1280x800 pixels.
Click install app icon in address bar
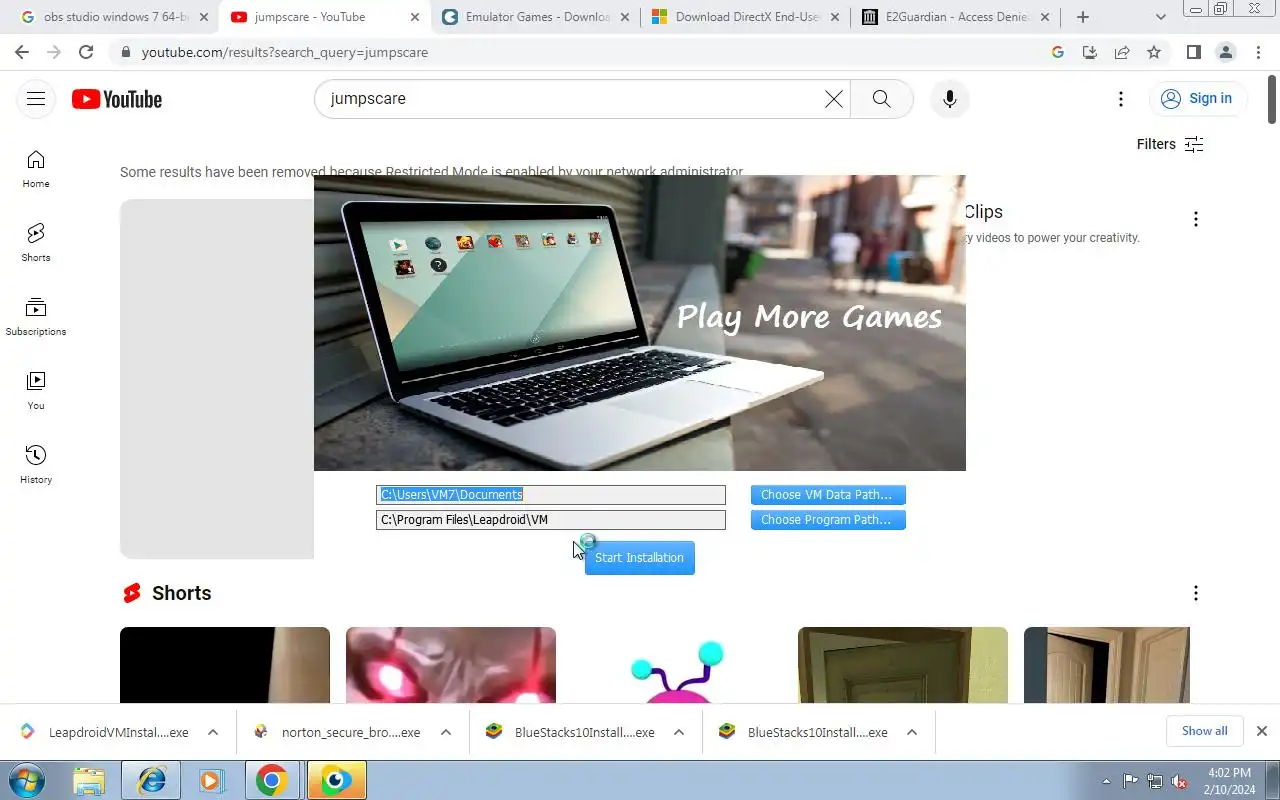(x=1090, y=52)
